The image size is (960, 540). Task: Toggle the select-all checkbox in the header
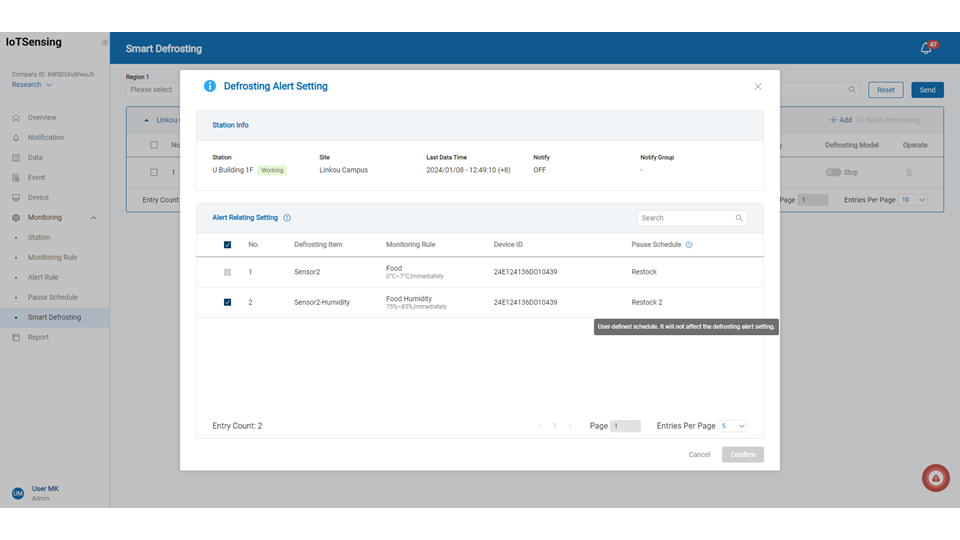coord(228,245)
